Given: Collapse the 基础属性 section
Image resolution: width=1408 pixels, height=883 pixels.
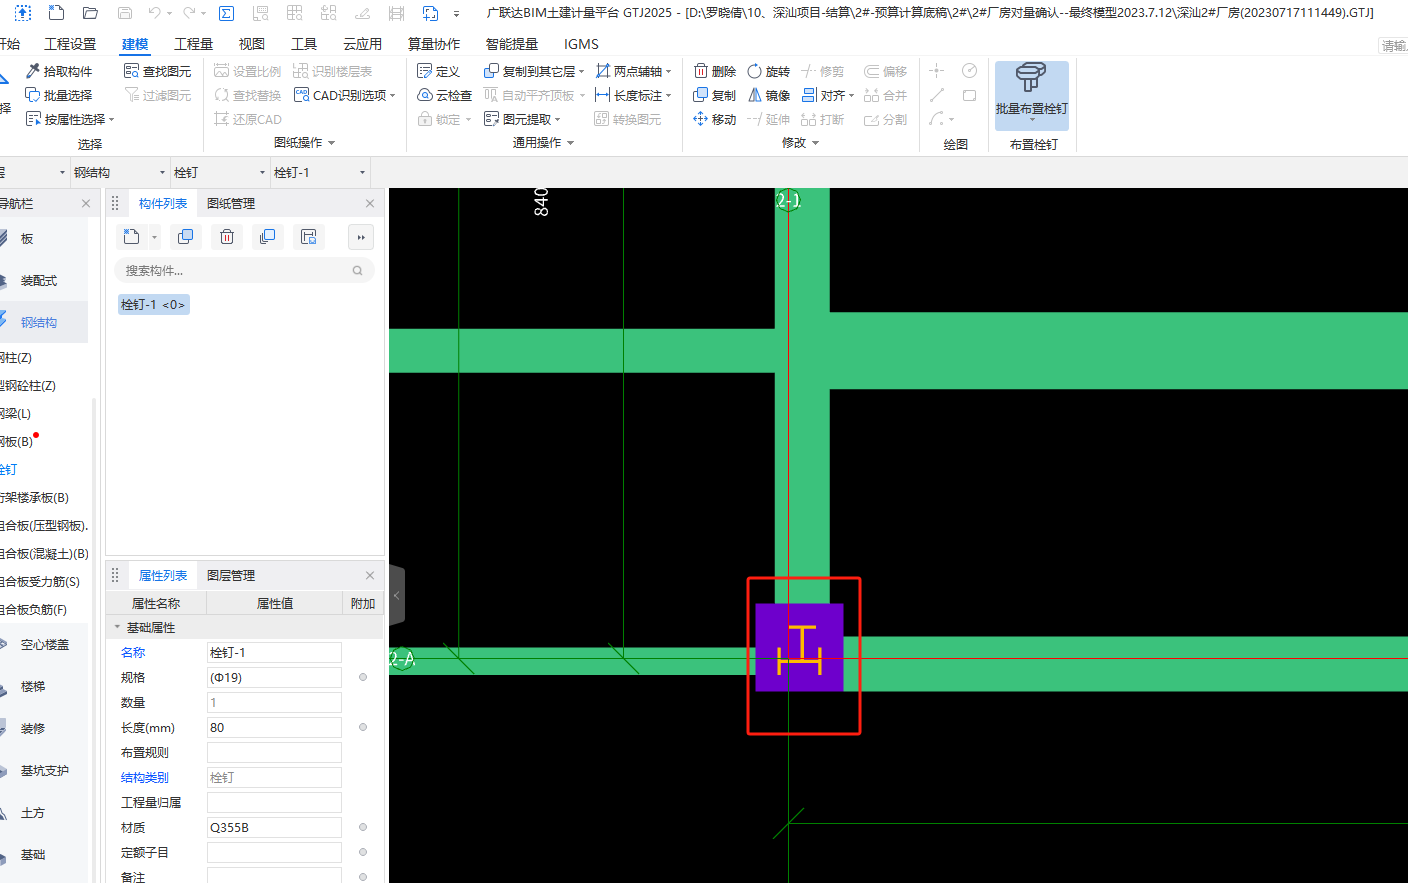Looking at the screenshot, I should click(x=117, y=627).
